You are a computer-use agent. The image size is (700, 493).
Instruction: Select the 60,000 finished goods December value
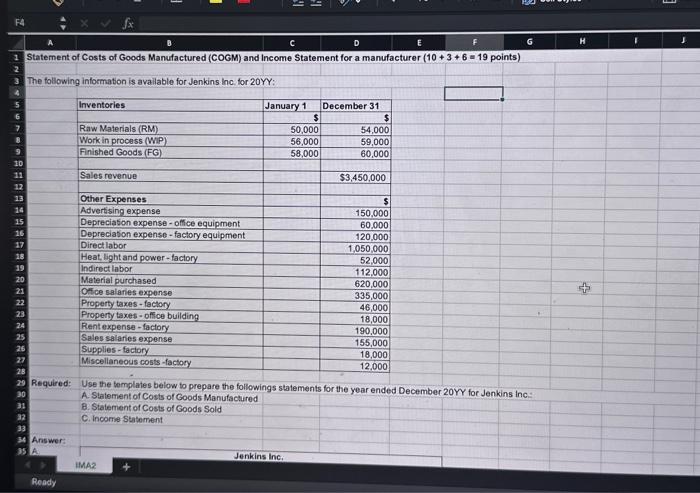[x=356, y=154]
